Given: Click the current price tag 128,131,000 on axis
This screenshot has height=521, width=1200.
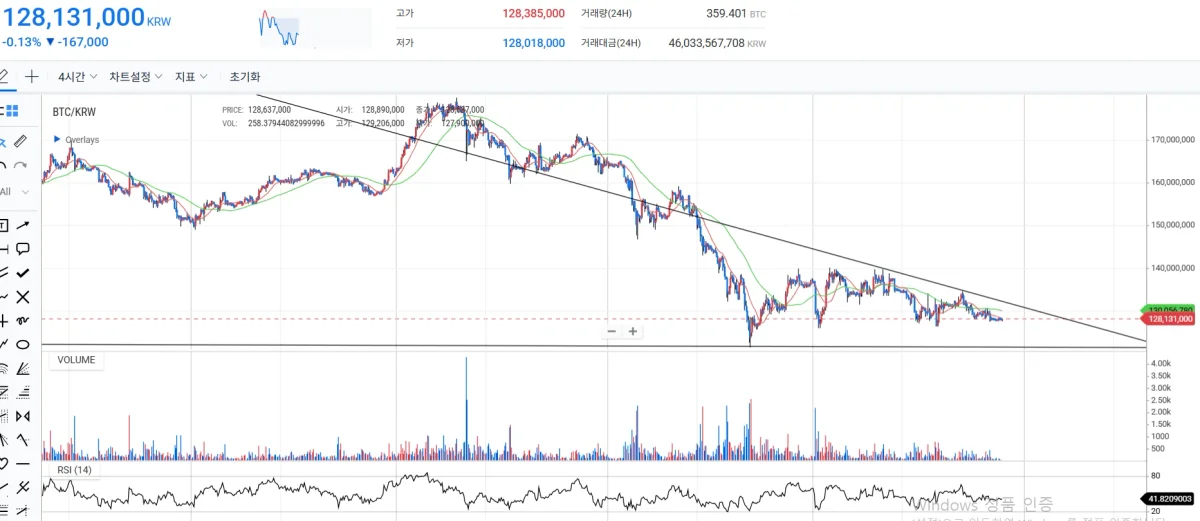Looking at the screenshot, I should (1168, 318).
